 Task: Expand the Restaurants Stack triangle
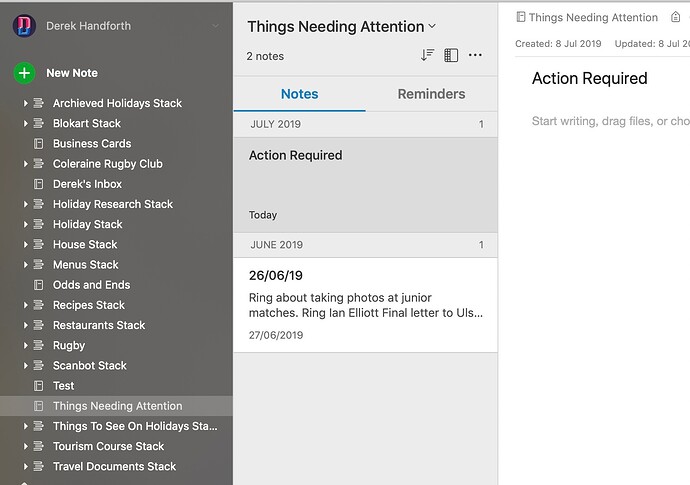[x=25, y=325]
